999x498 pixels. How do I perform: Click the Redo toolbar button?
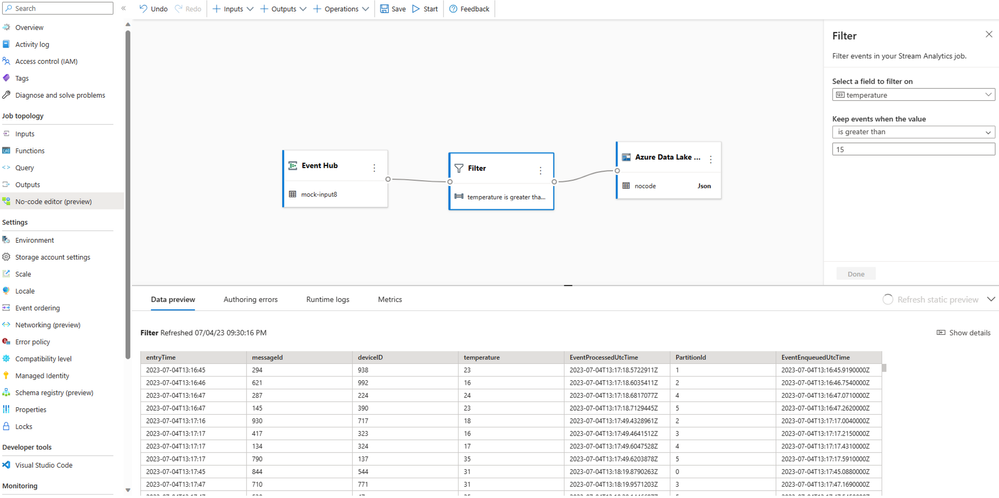(188, 9)
